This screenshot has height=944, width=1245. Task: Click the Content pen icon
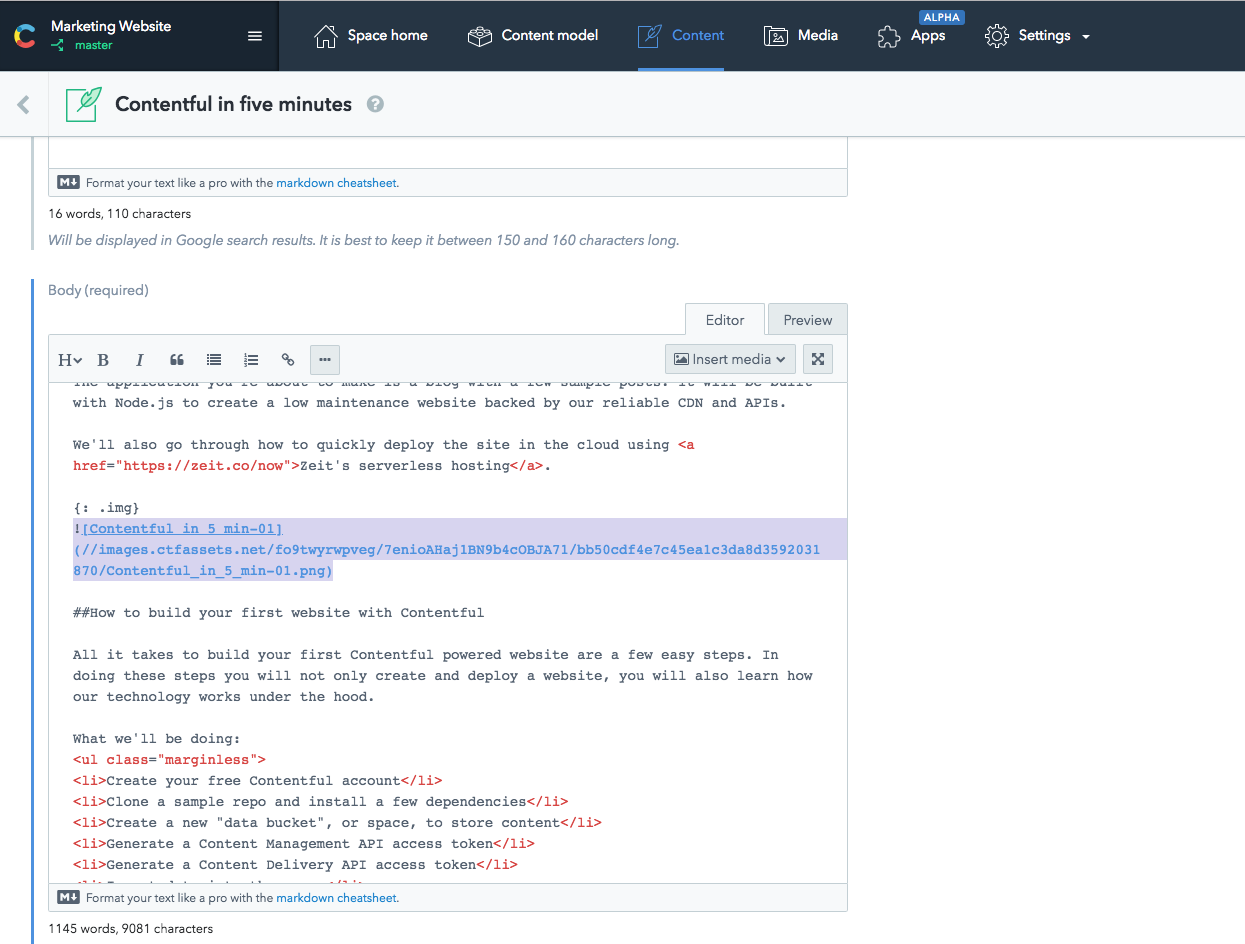click(650, 37)
